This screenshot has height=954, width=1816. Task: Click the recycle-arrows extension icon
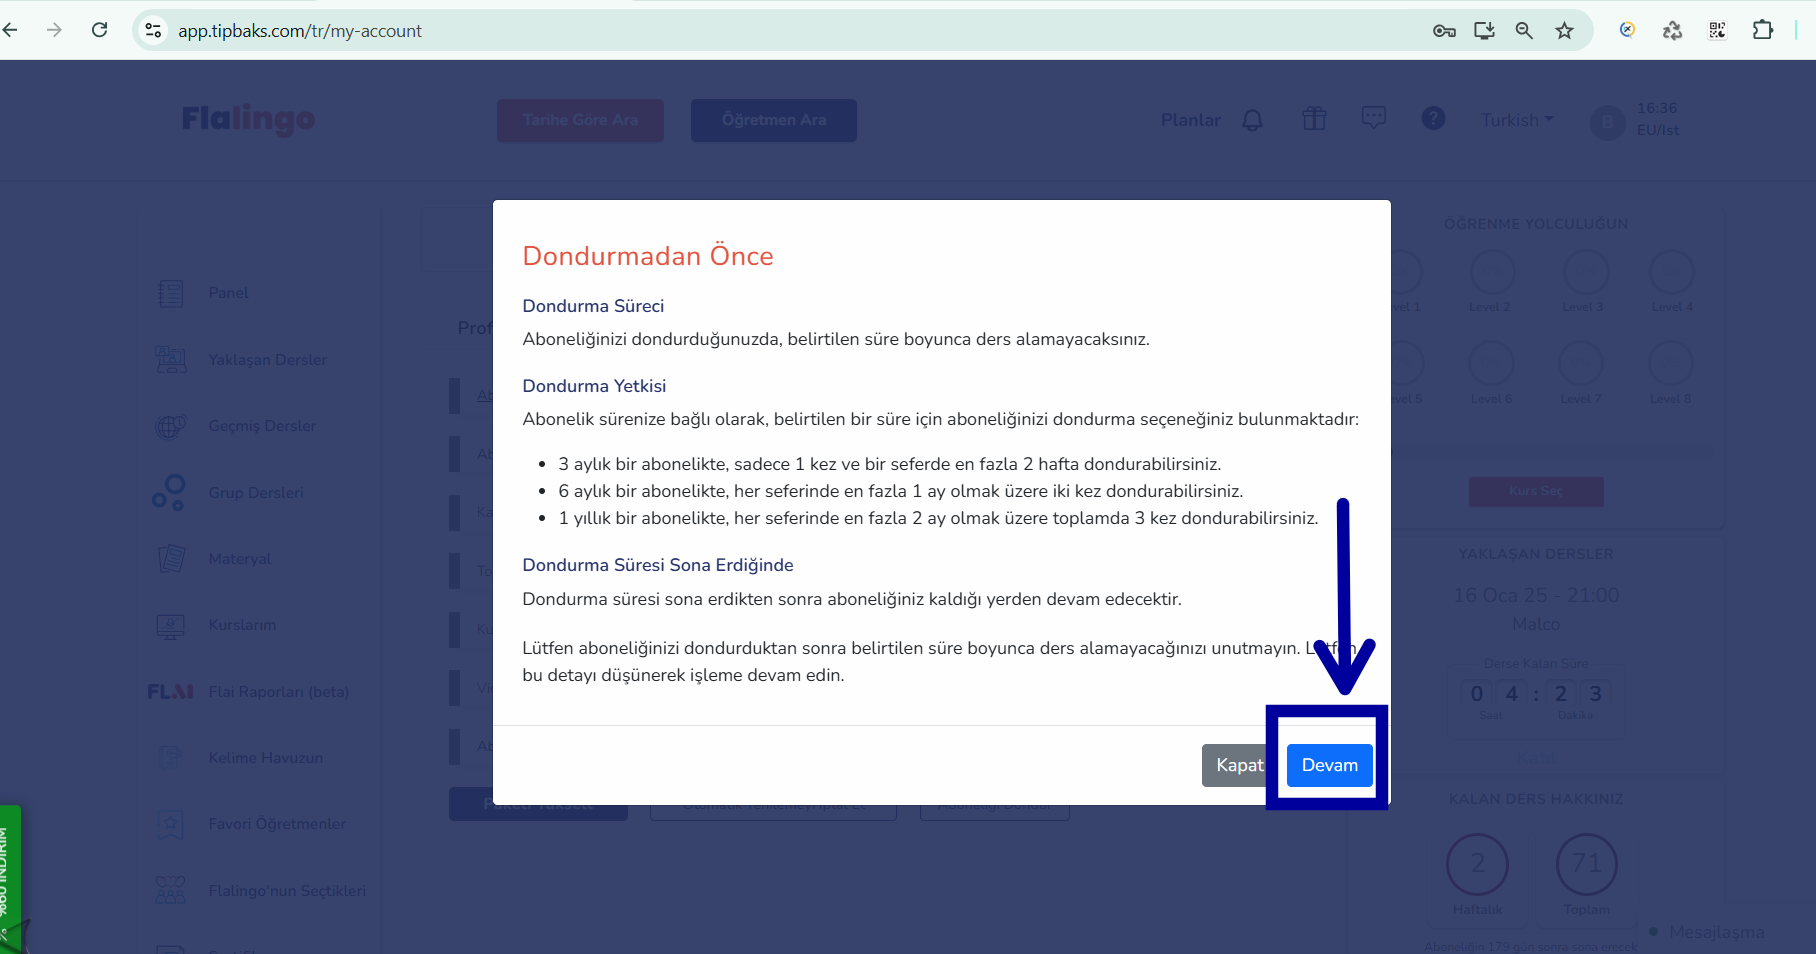[1672, 30]
